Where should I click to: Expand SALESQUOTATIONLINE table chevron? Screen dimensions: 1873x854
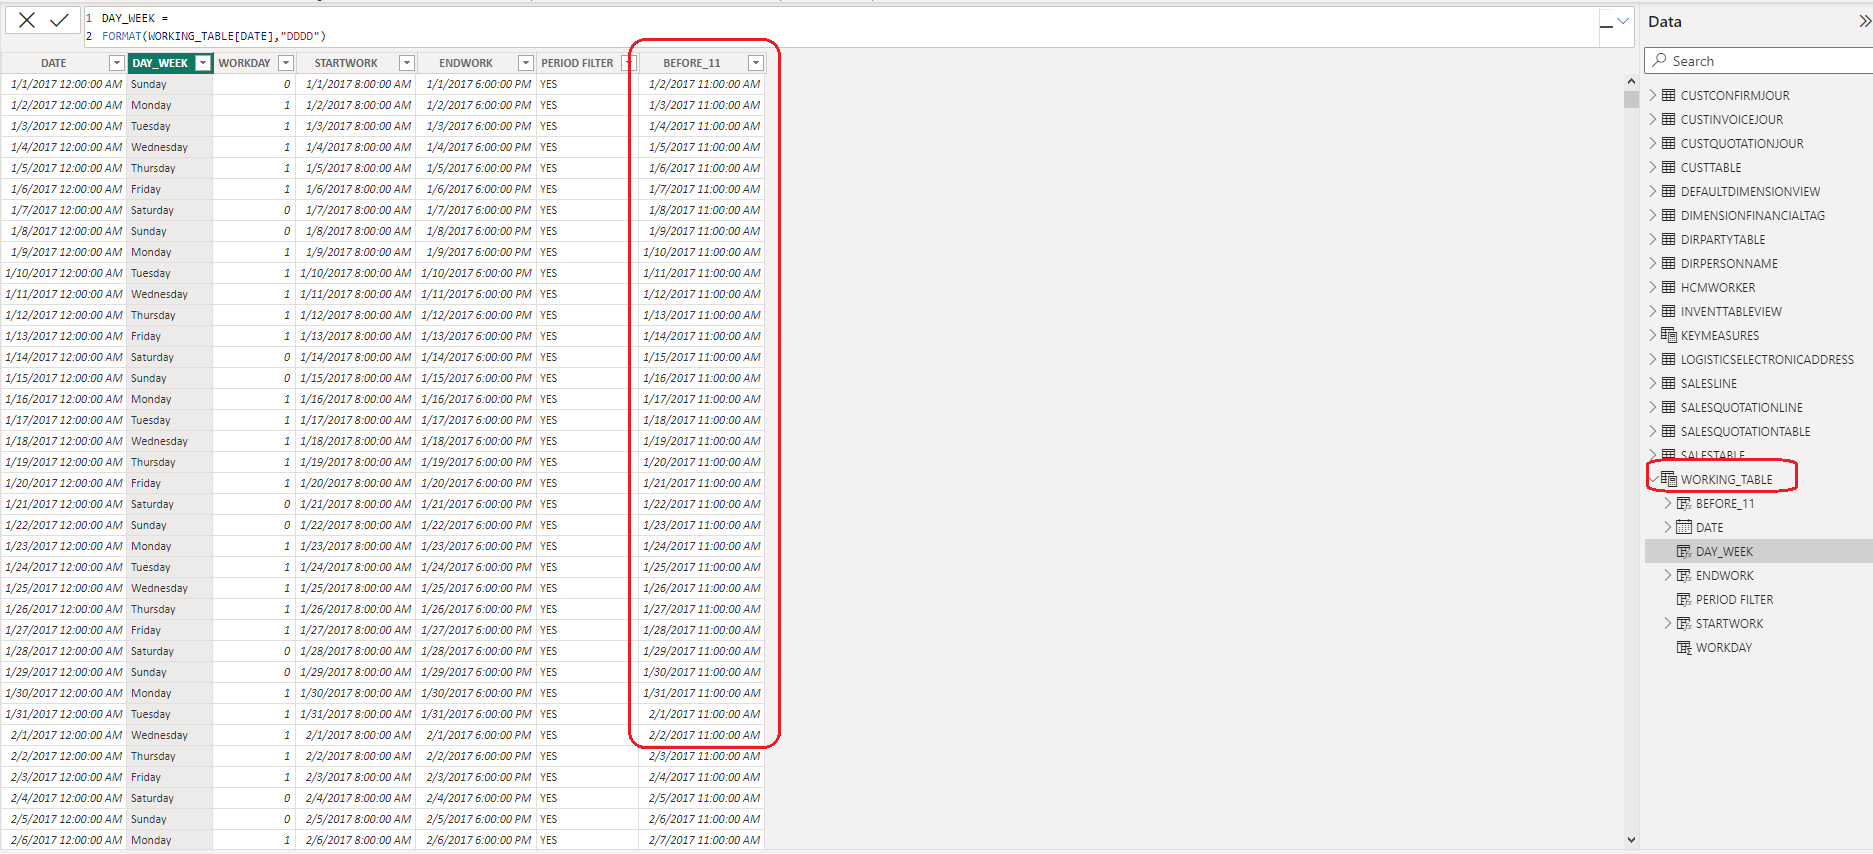pyautogui.click(x=1652, y=408)
